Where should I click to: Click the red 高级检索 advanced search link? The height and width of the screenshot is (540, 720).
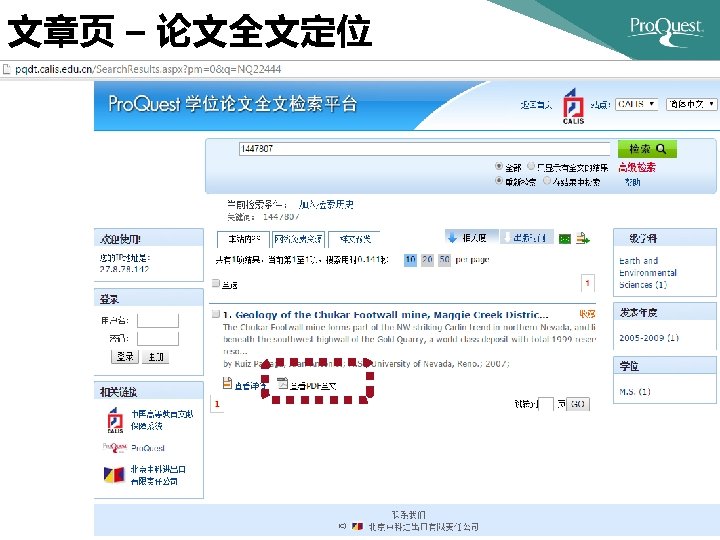[x=637, y=168]
